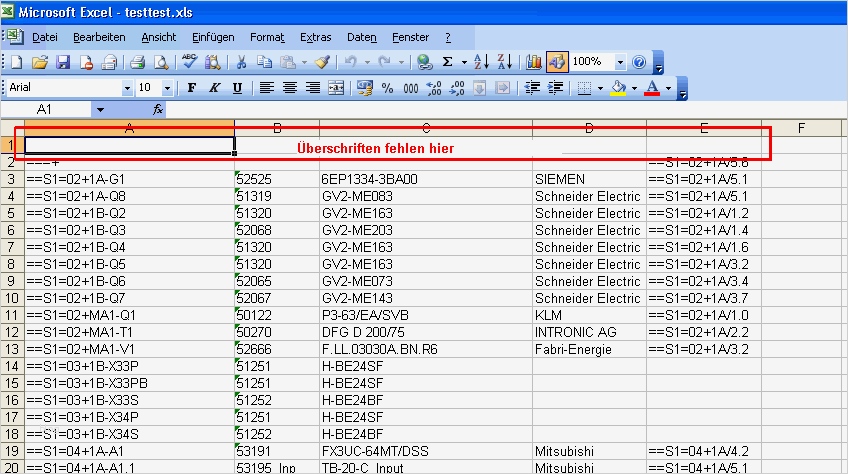Toggle underline formatting (U button)
The height and width of the screenshot is (474, 848).
(237, 88)
